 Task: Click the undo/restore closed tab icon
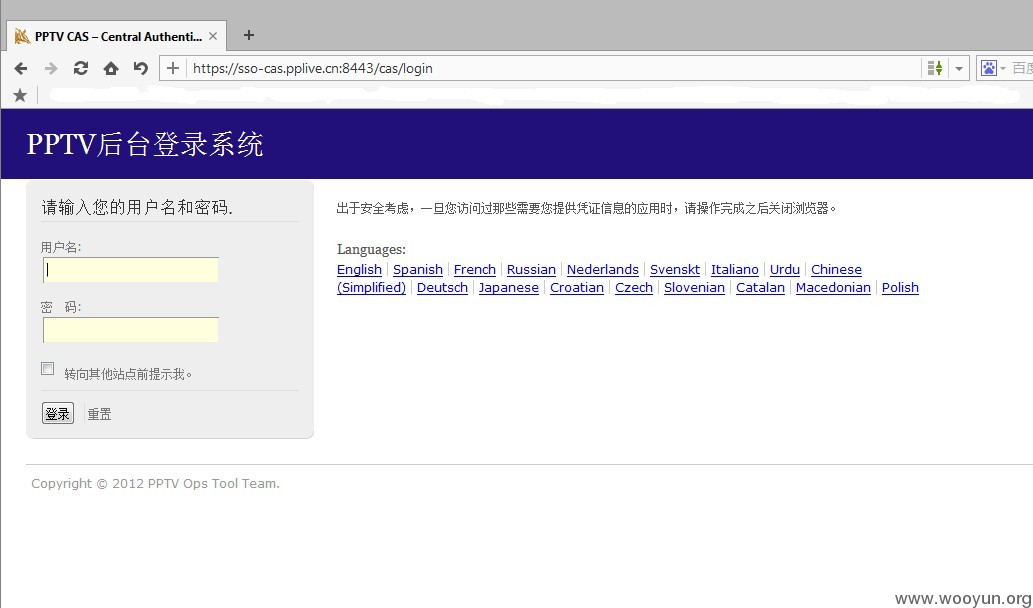tap(140, 69)
